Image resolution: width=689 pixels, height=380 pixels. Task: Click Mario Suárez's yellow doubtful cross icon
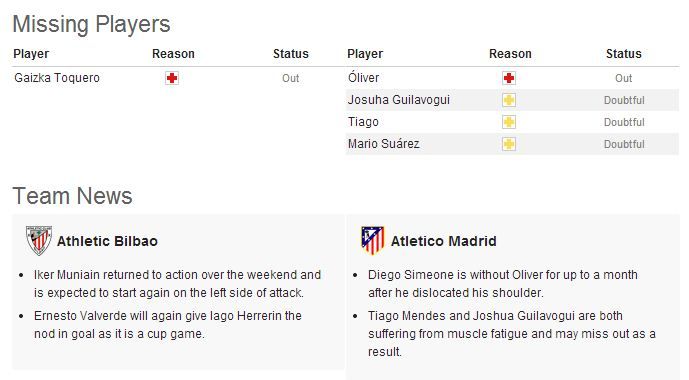(x=509, y=144)
